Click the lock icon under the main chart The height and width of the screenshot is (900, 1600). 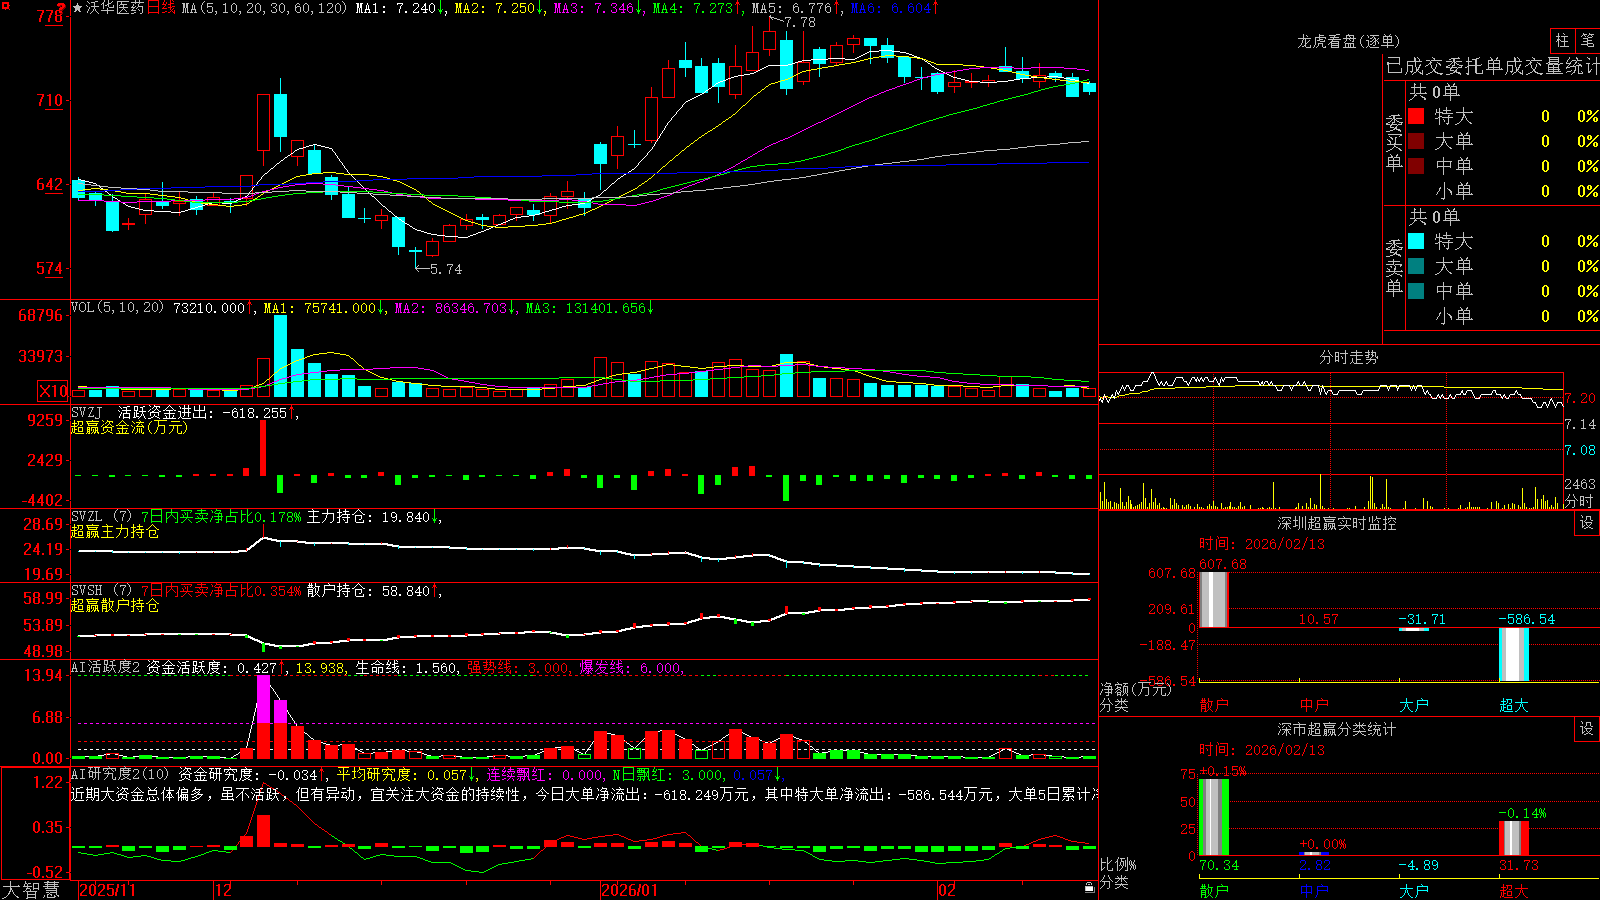tap(1089, 888)
